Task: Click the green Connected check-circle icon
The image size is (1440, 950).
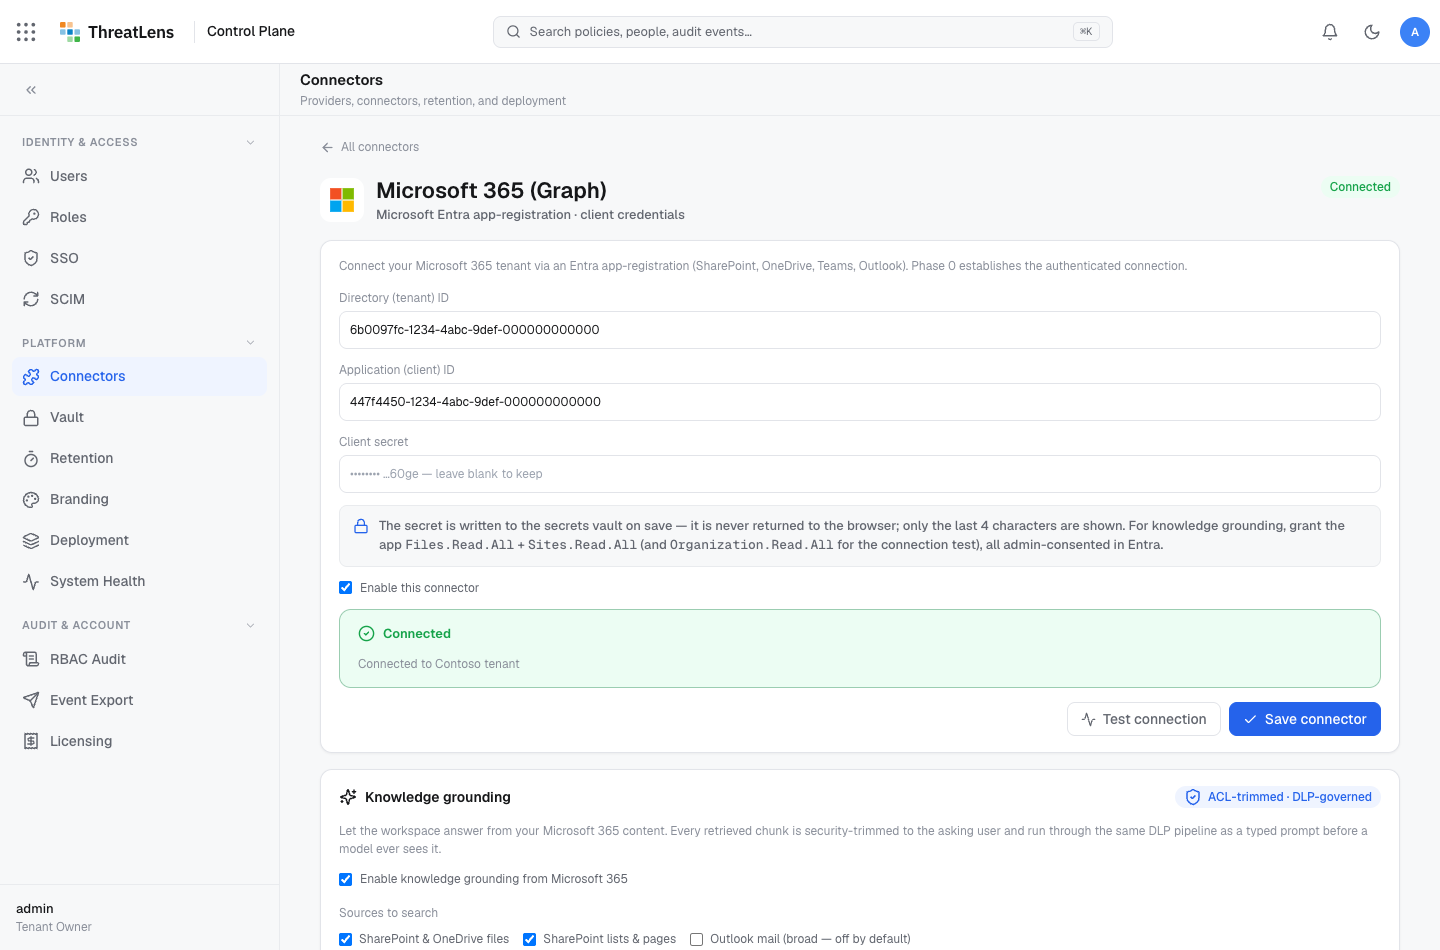Action: coord(366,634)
